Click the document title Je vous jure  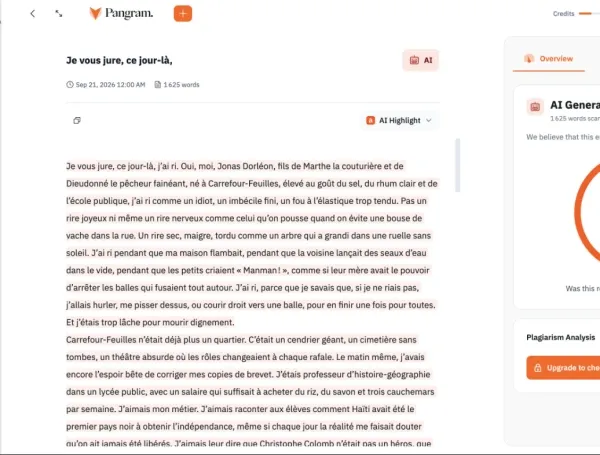click(119, 60)
